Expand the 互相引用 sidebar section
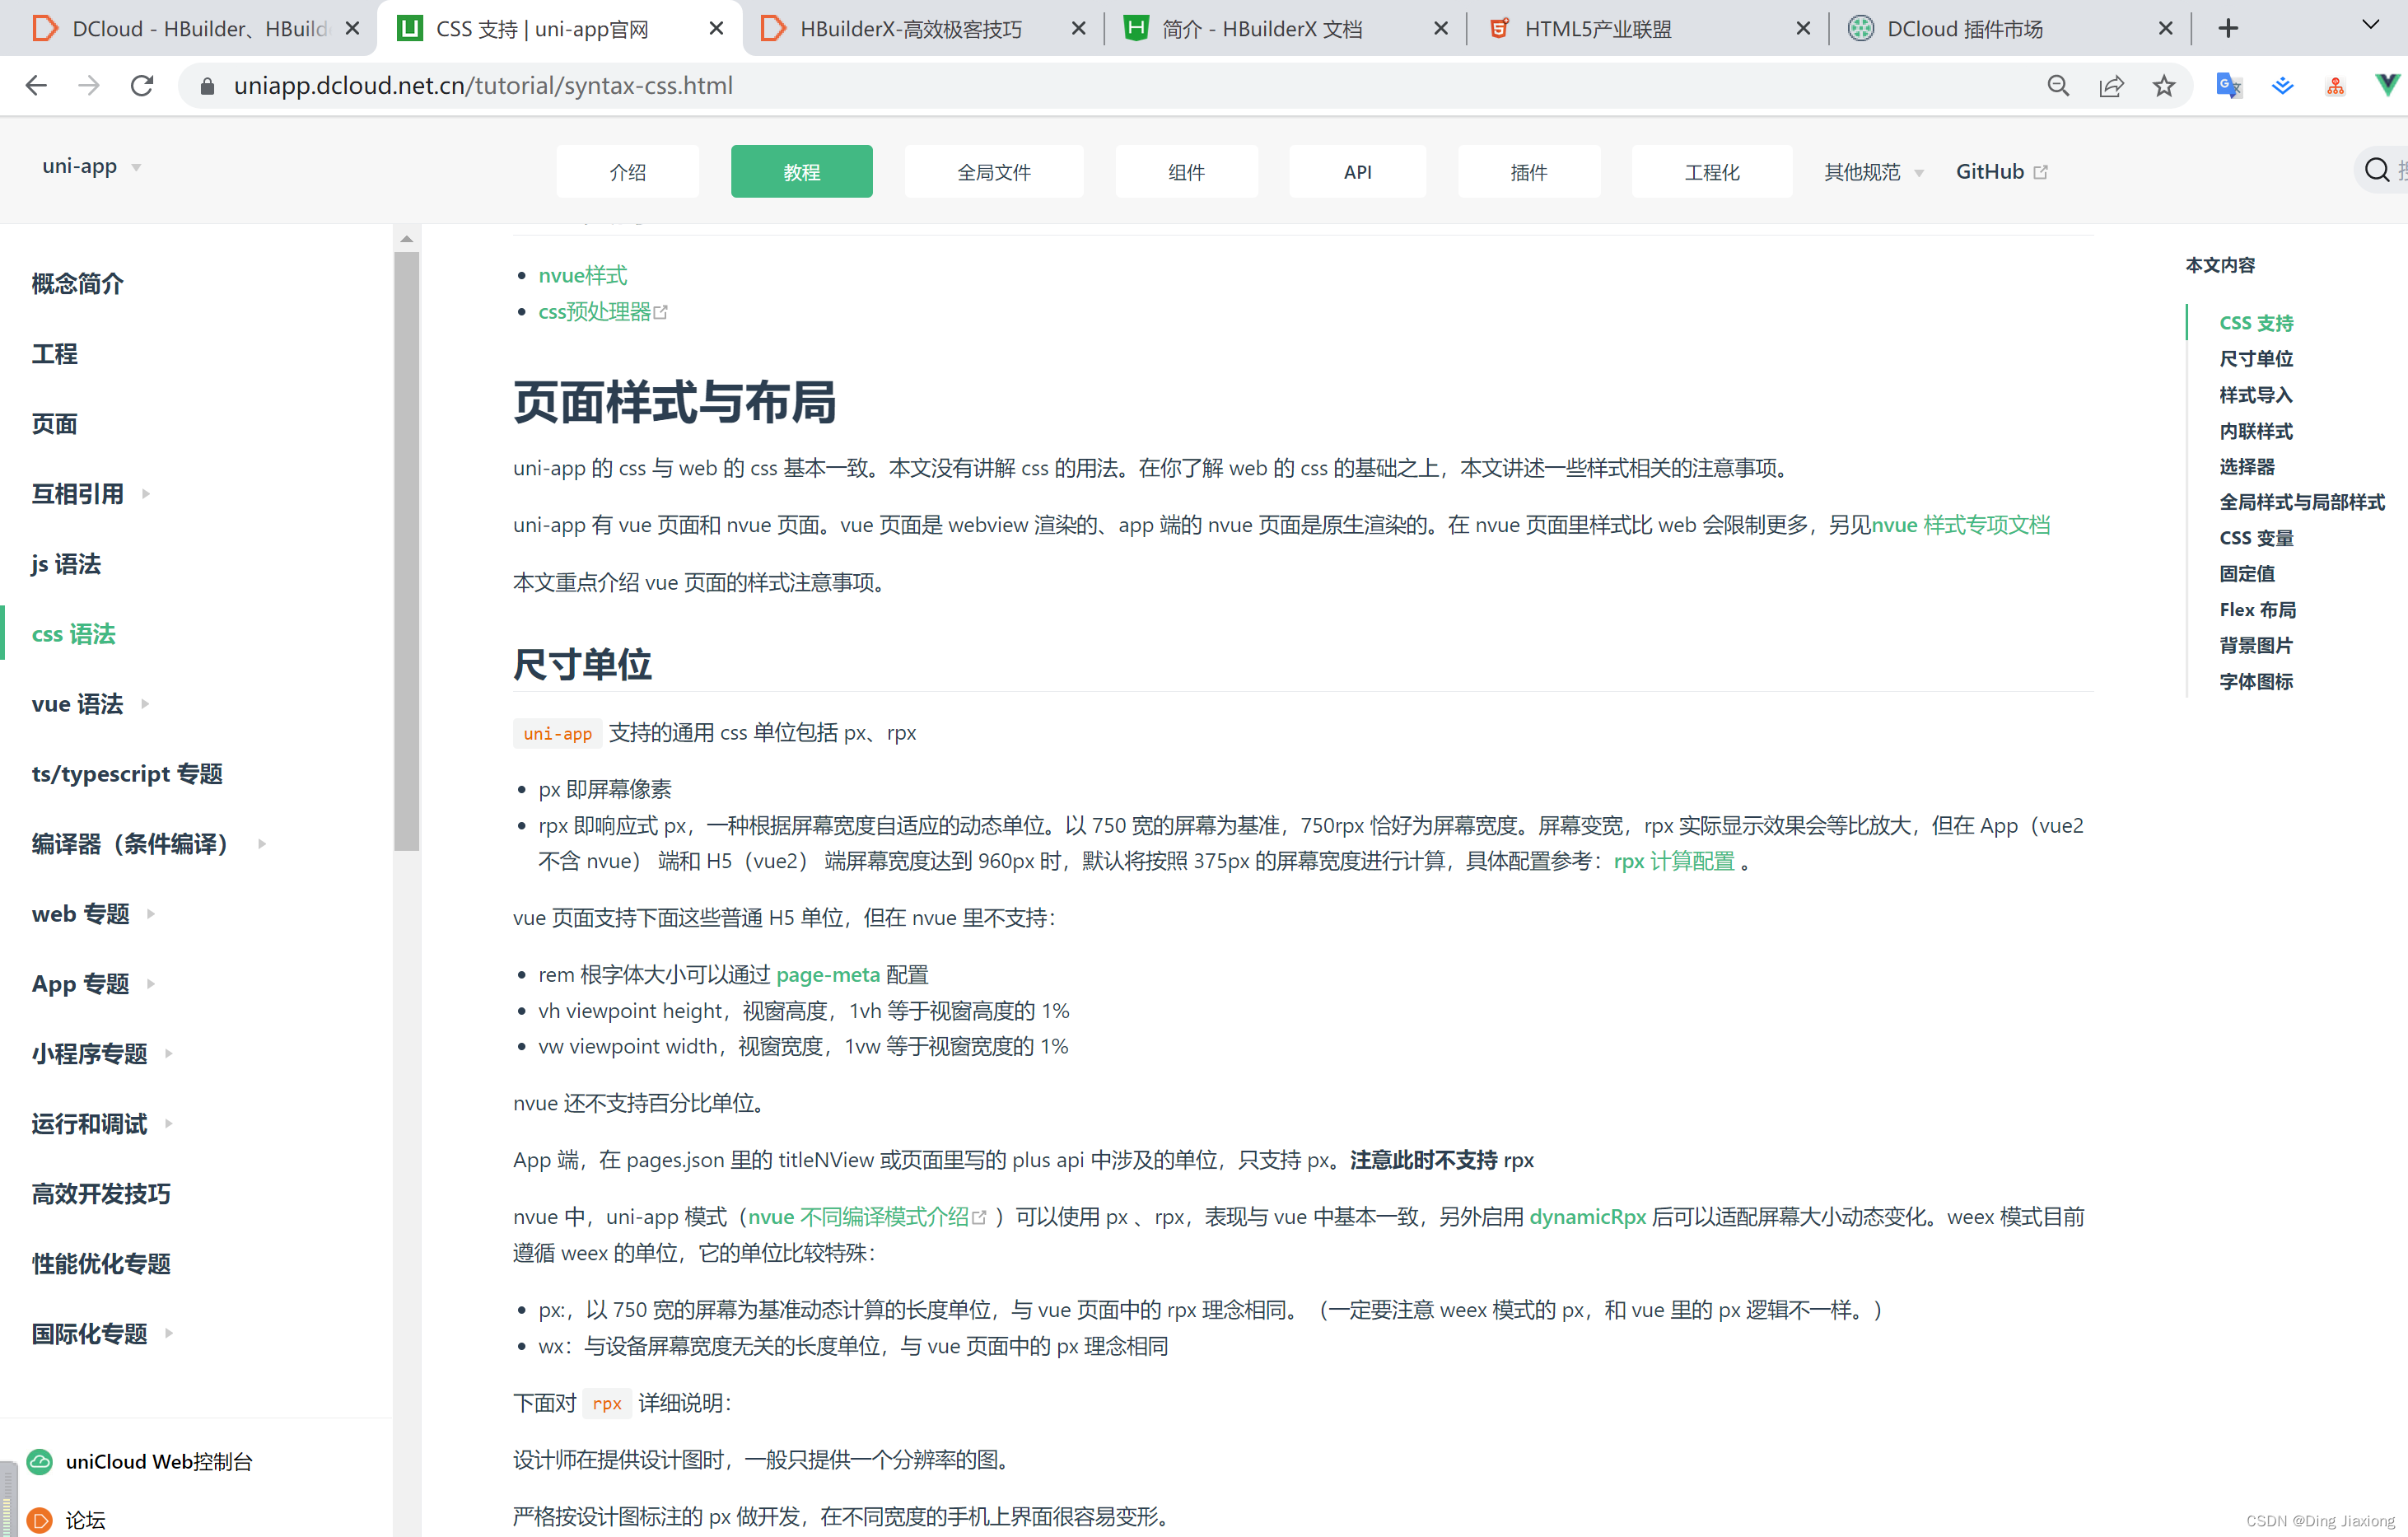 (146, 494)
